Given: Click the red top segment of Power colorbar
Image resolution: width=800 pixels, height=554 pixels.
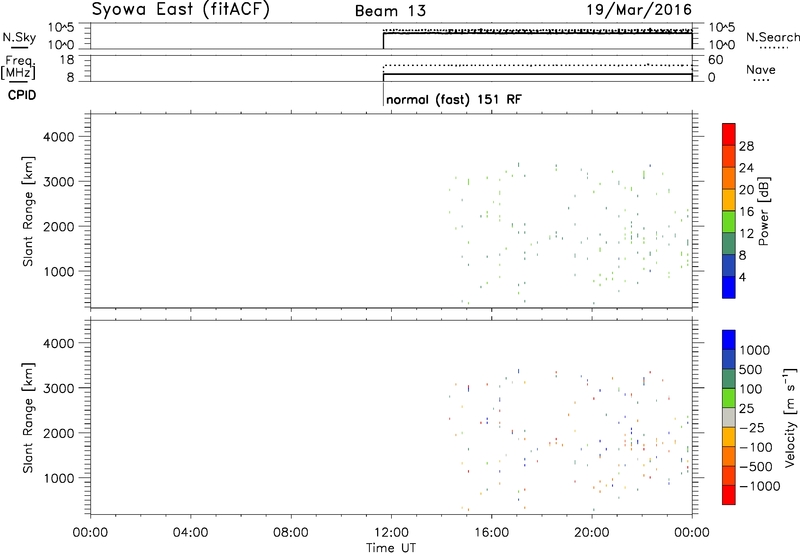Looking at the screenshot, I should coord(729,134).
